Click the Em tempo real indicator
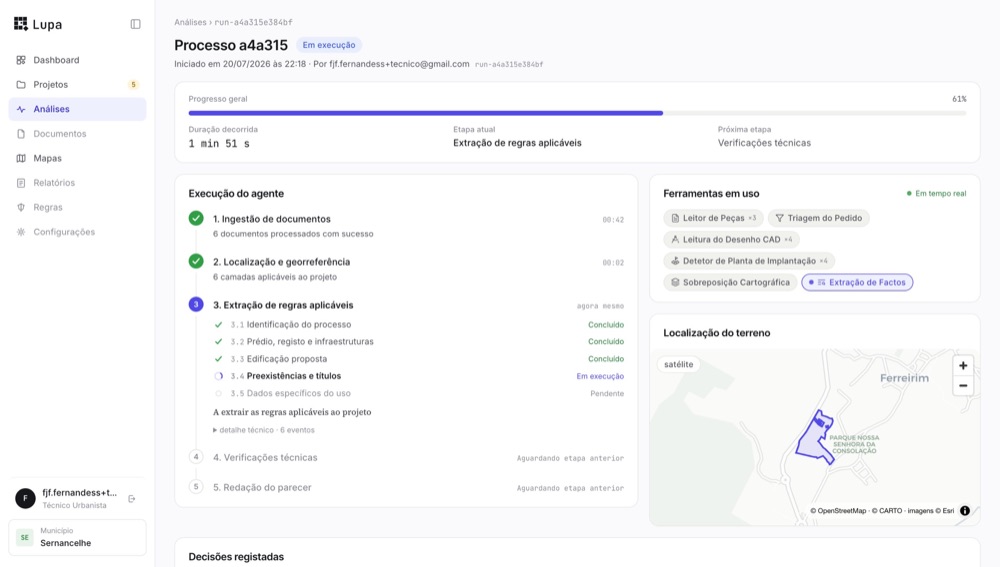The height and width of the screenshot is (567, 1000). [x=936, y=193]
